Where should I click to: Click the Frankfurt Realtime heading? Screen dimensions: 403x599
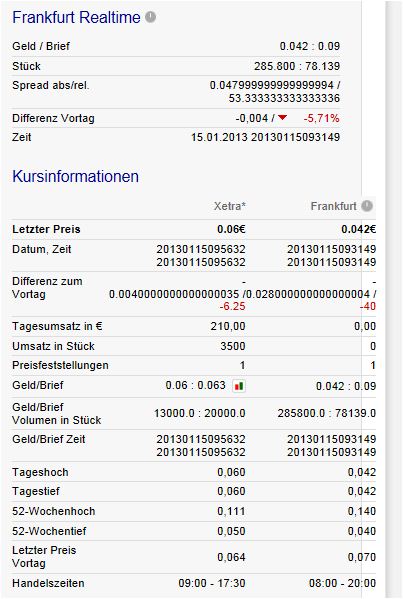pos(76,18)
